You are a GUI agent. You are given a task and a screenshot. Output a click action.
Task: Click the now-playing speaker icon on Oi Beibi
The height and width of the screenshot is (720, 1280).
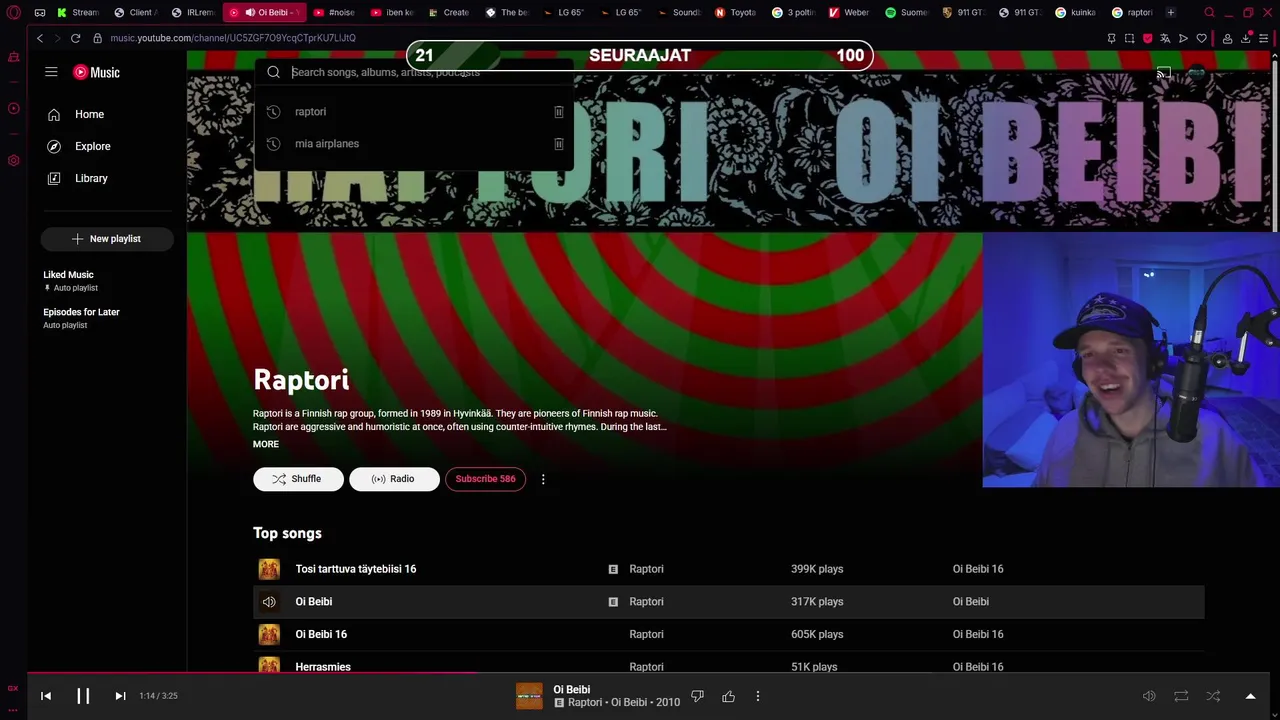(x=269, y=602)
